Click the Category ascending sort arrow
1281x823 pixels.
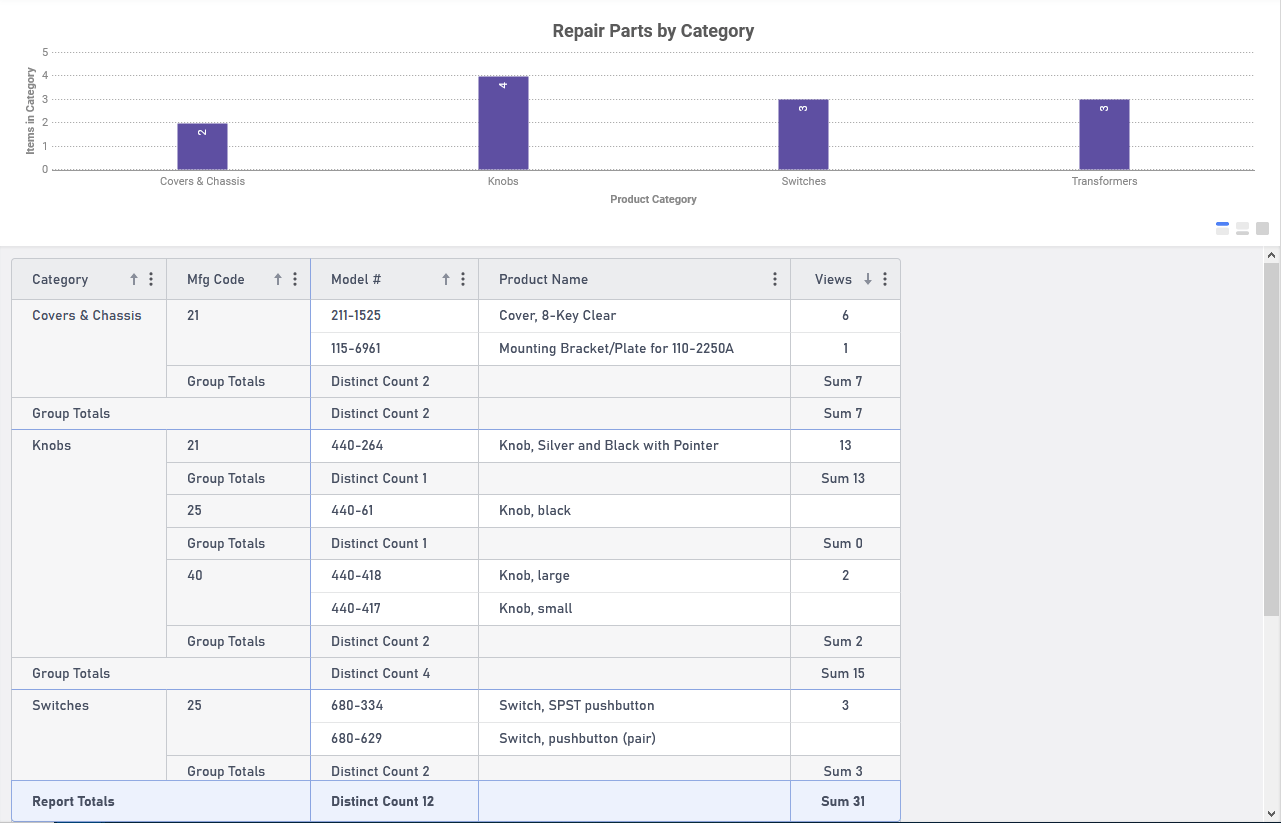pos(134,279)
